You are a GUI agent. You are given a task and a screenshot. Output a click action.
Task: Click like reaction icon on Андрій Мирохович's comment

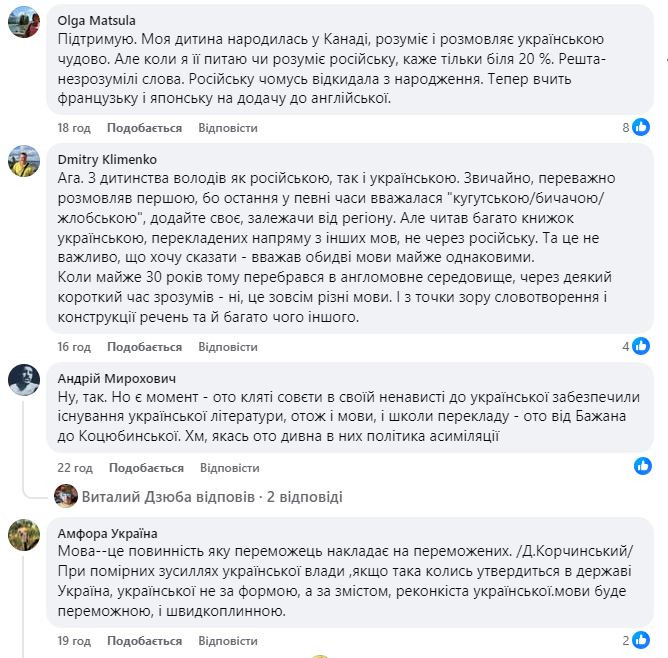(x=641, y=467)
